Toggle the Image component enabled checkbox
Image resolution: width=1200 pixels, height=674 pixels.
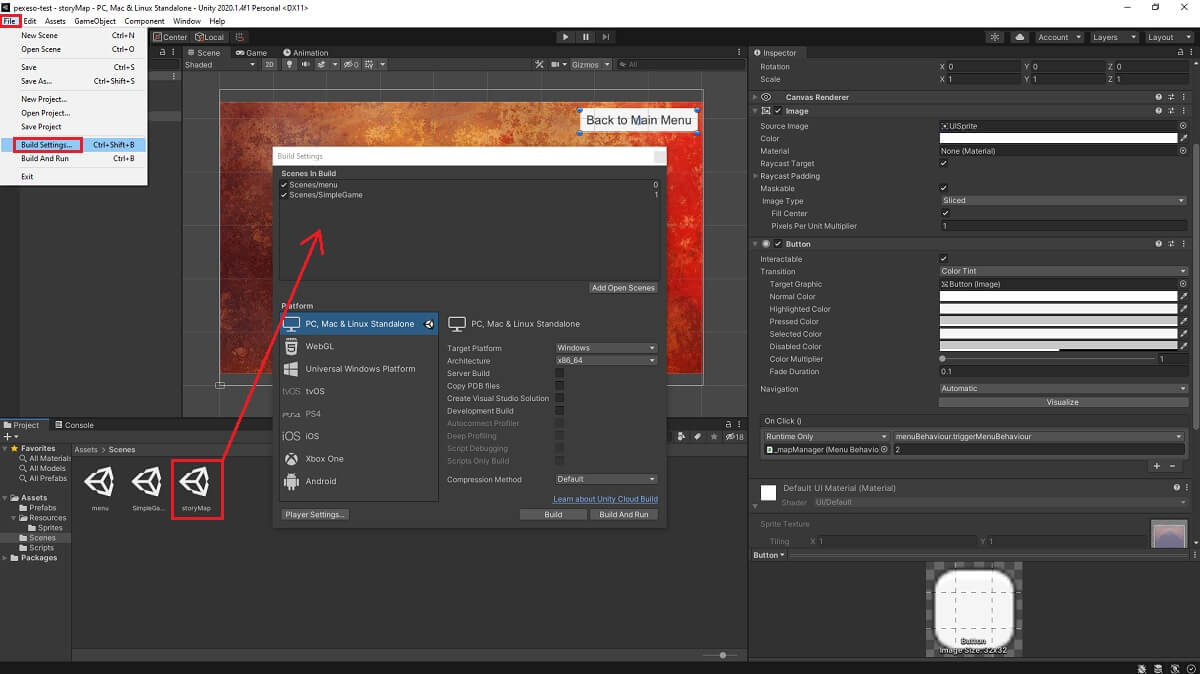tap(777, 111)
